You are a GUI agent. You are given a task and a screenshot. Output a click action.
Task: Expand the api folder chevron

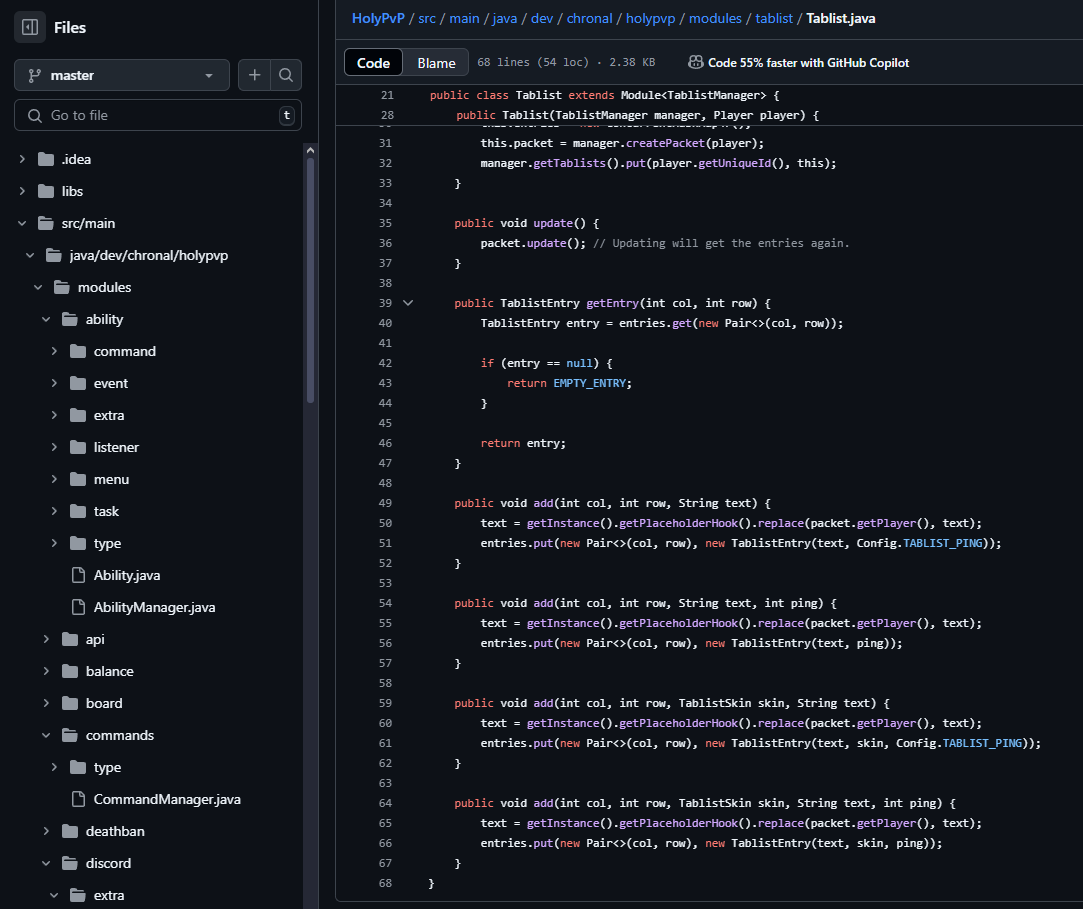click(46, 640)
